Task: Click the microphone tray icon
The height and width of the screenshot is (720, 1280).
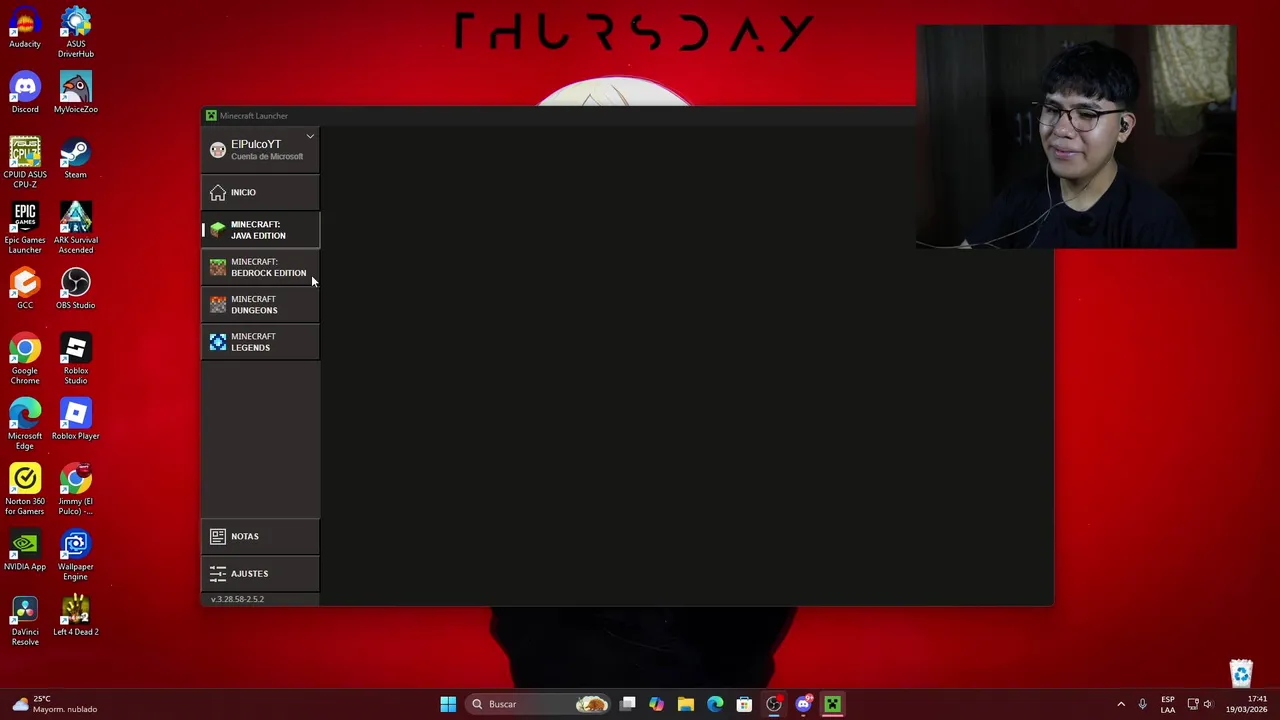Action: pyautogui.click(x=1142, y=704)
